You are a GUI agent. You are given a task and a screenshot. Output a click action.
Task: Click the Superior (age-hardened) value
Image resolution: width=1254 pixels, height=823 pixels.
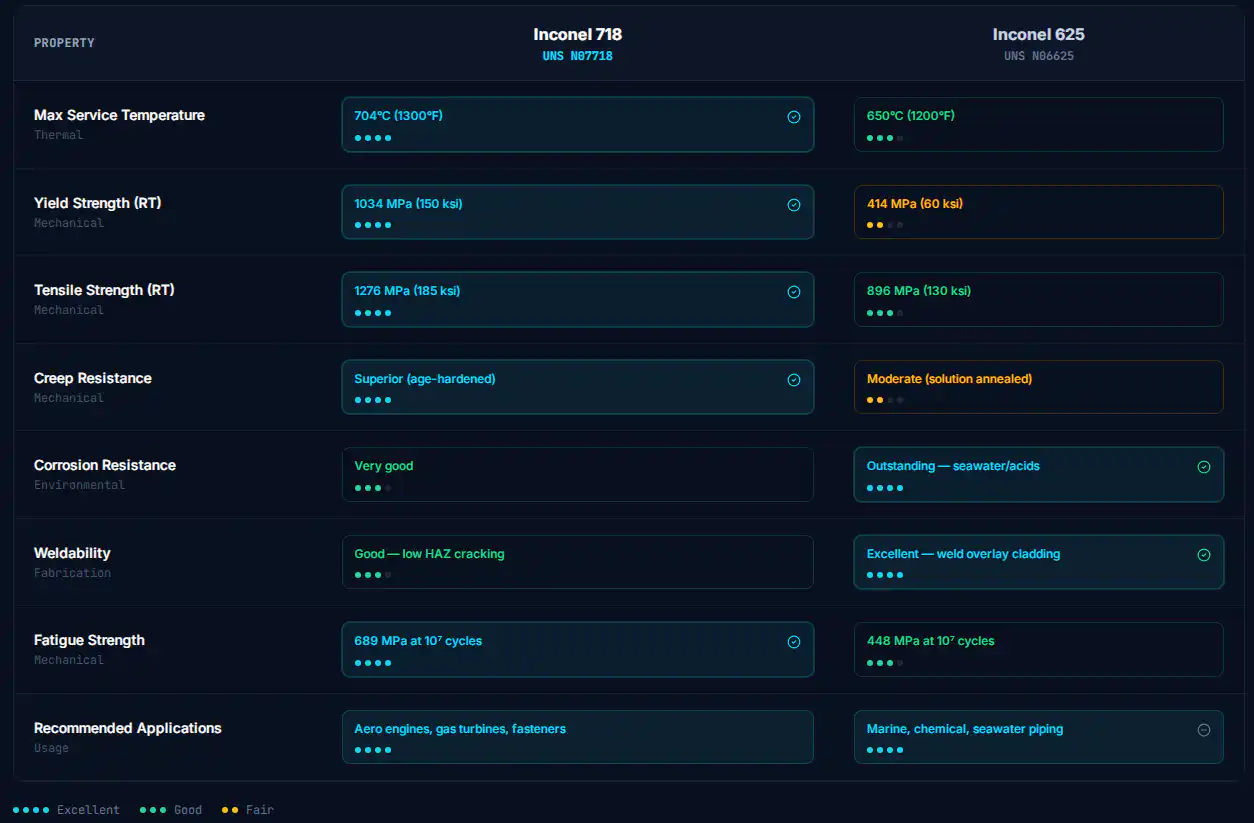pyautogui.click(x=425, y=379)
